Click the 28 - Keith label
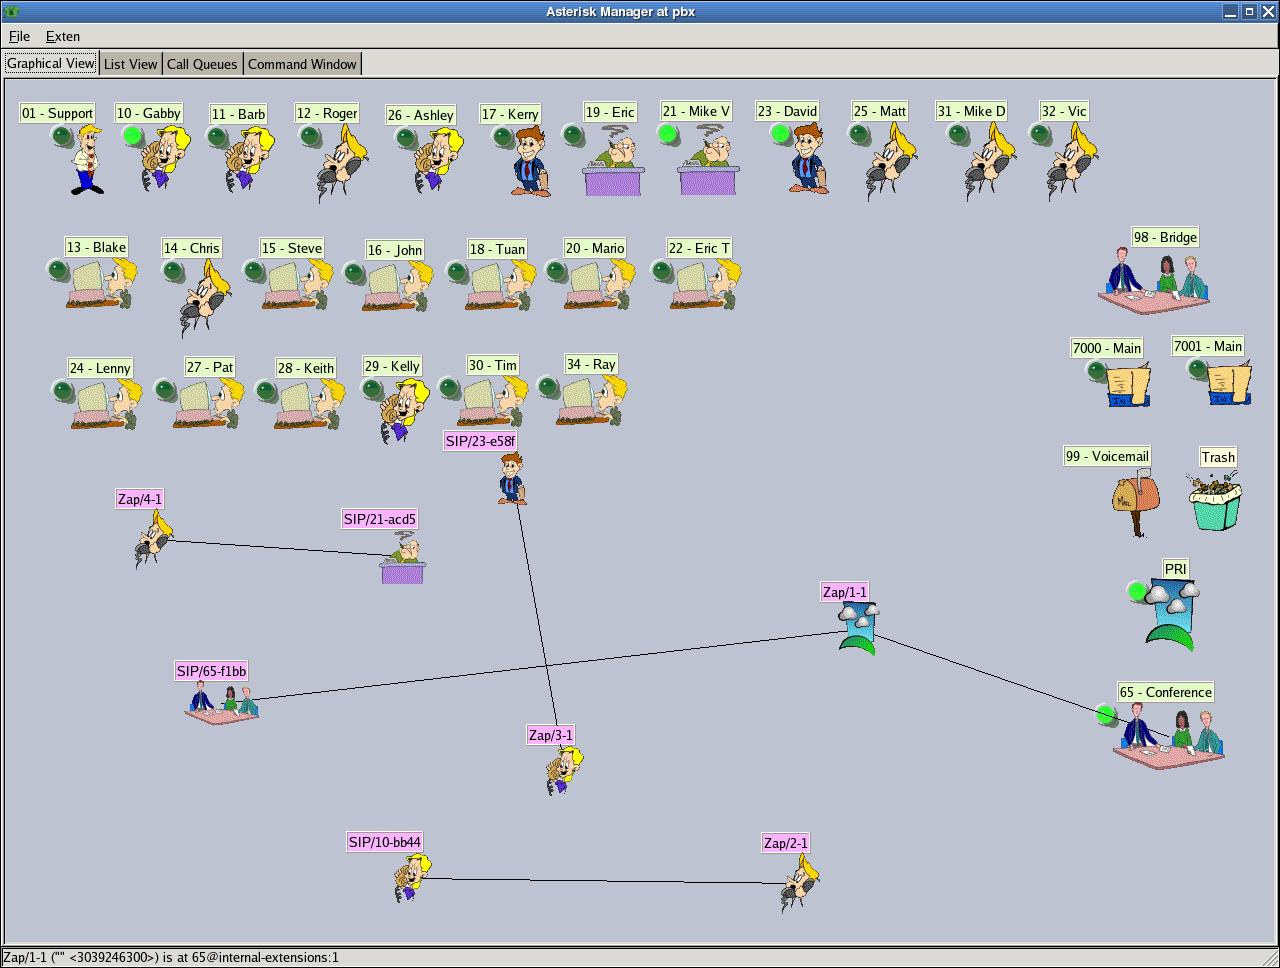1280x968 pixels. coord(306,368)
